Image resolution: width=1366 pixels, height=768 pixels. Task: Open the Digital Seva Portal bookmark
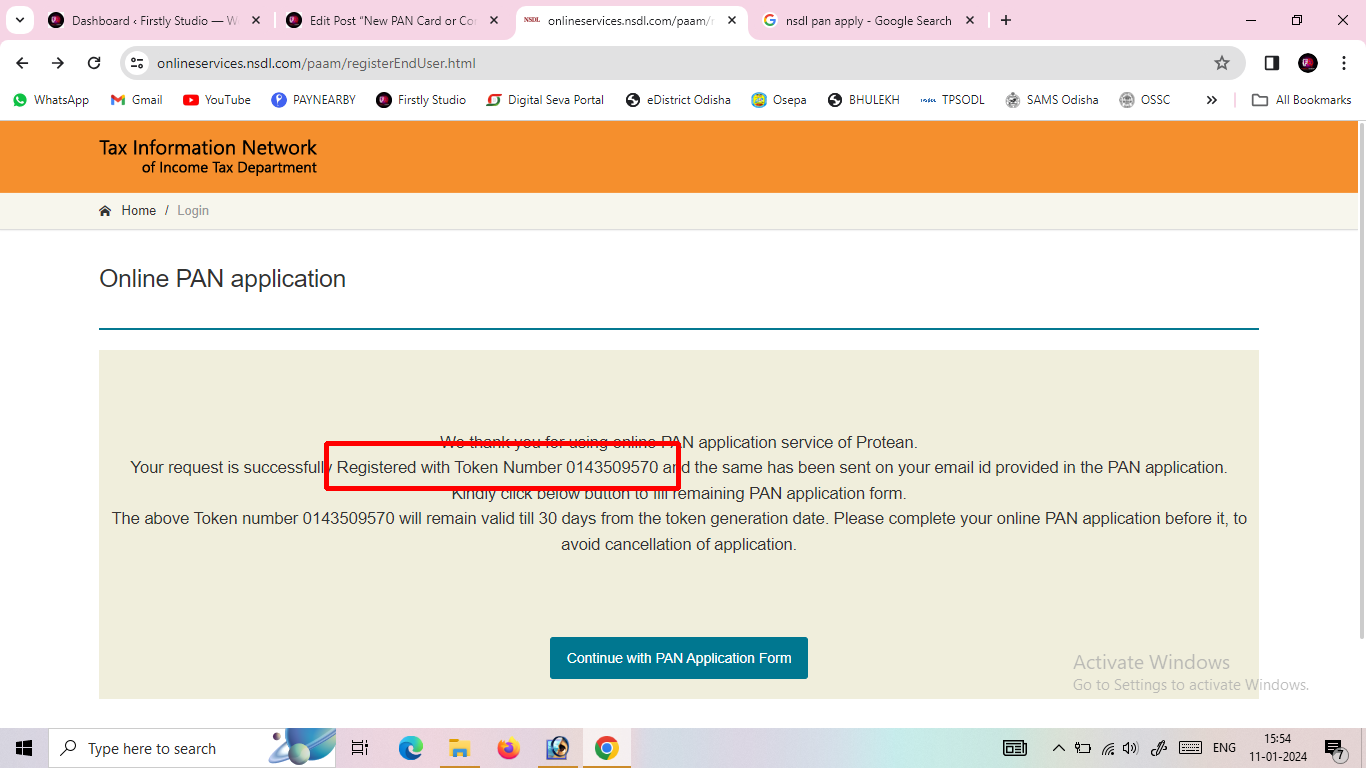[x=544, y=99]
